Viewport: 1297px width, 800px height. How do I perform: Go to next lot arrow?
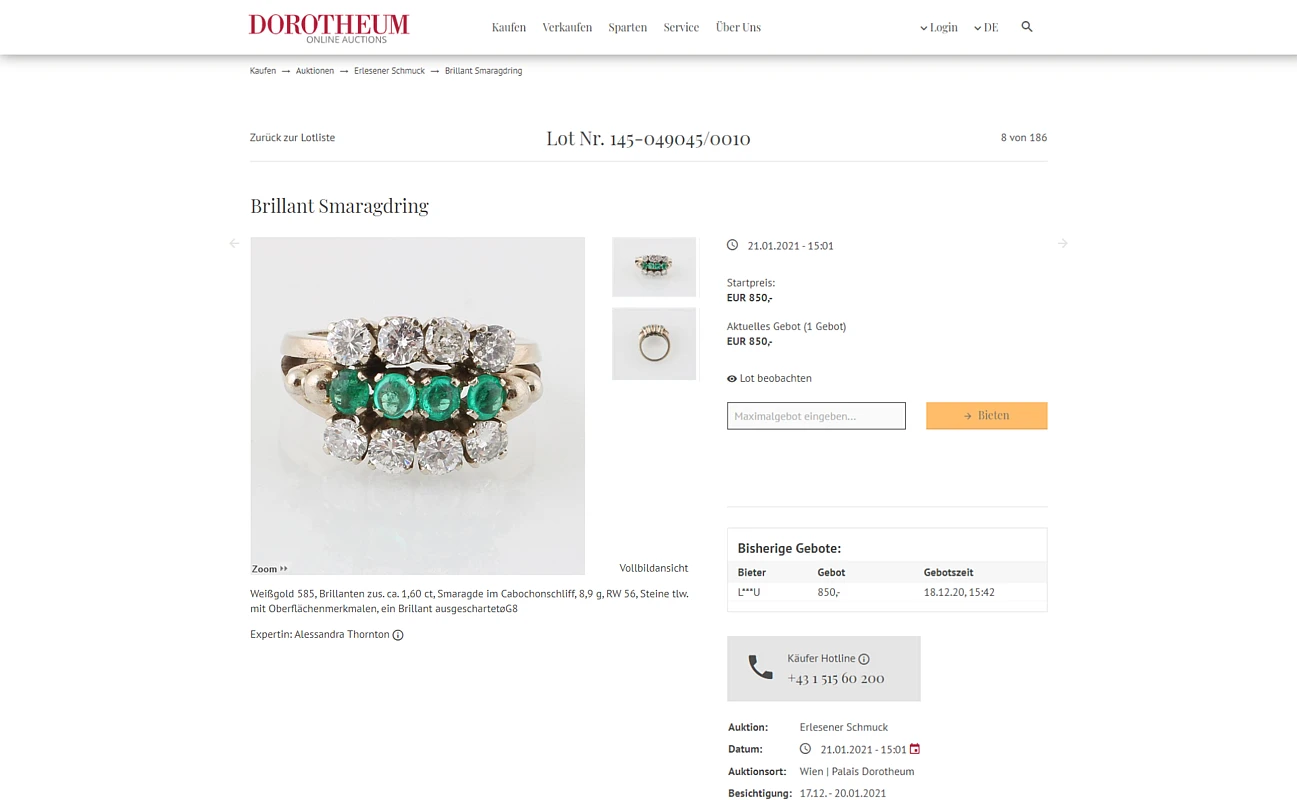1062,243
